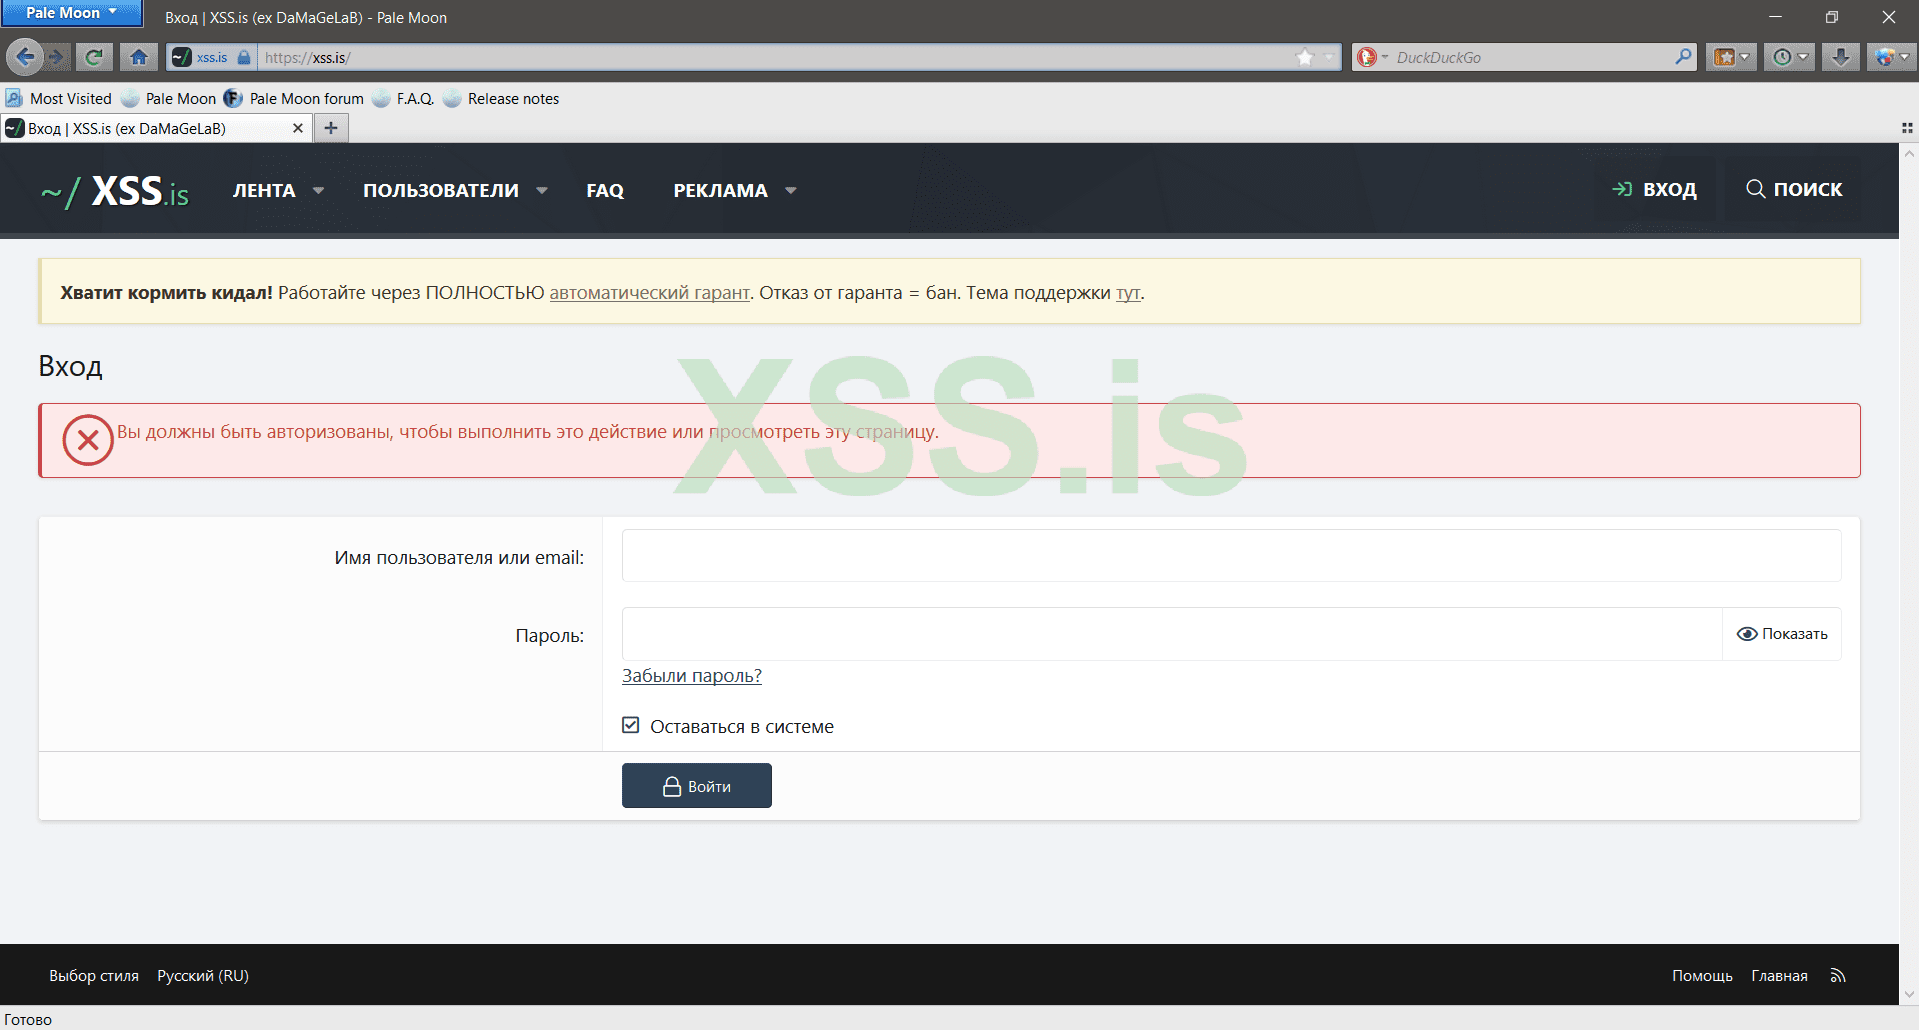Open the Bookmarks toolbar button
This screenshot has height=1030, width=1919.
pyautogui.click(x=1724, y=57)
